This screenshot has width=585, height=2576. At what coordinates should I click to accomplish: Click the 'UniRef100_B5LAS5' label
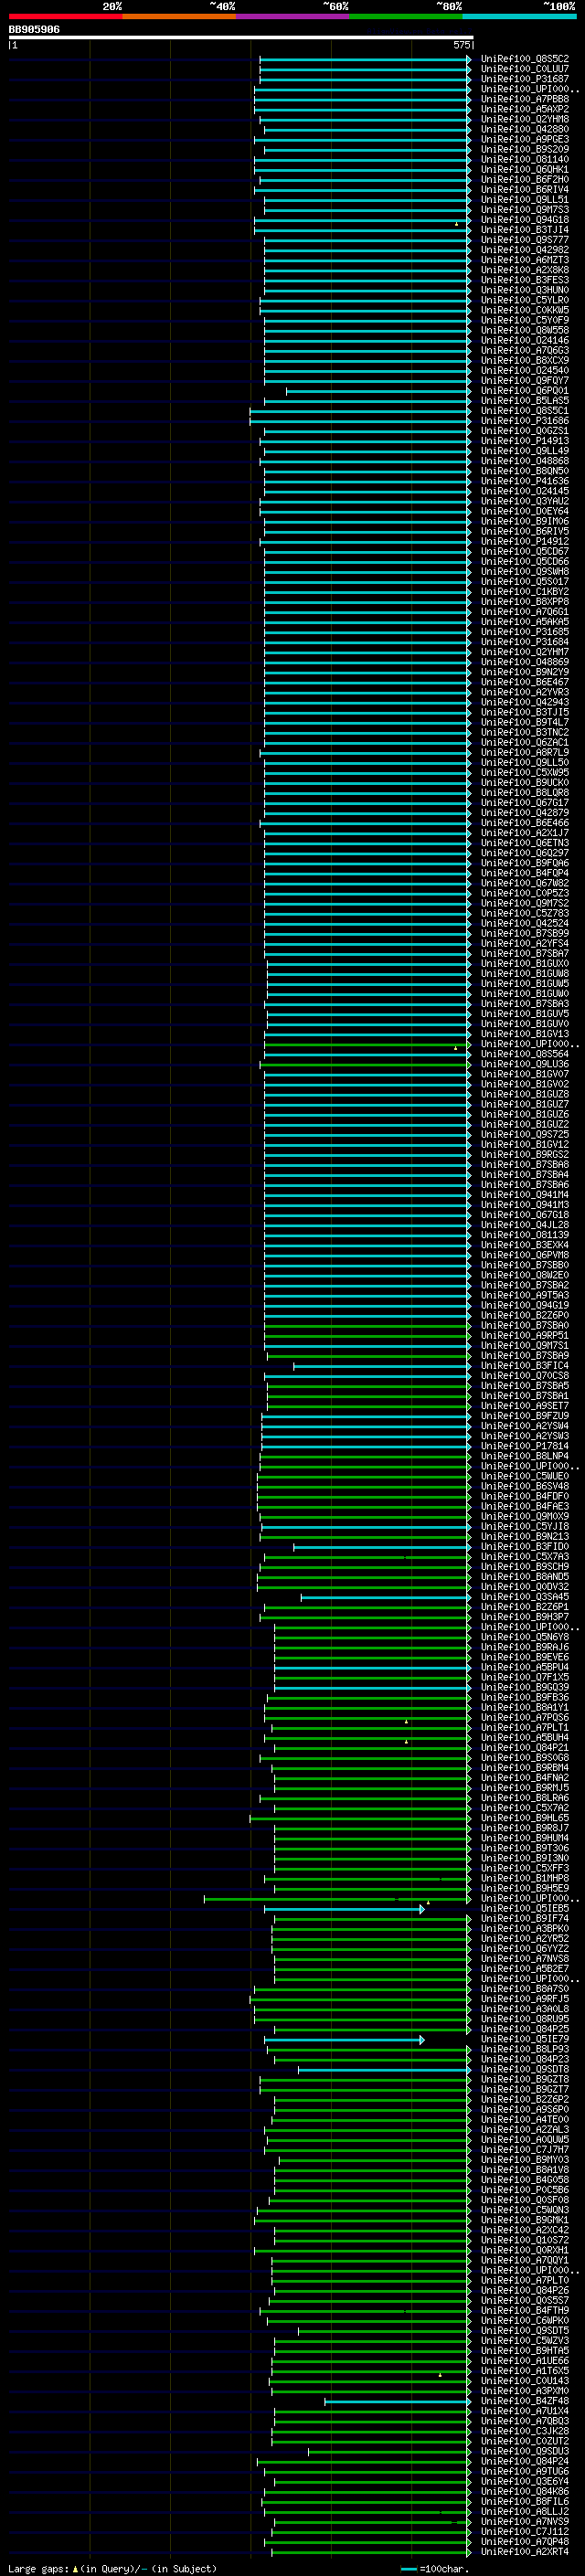pos(525,400)
